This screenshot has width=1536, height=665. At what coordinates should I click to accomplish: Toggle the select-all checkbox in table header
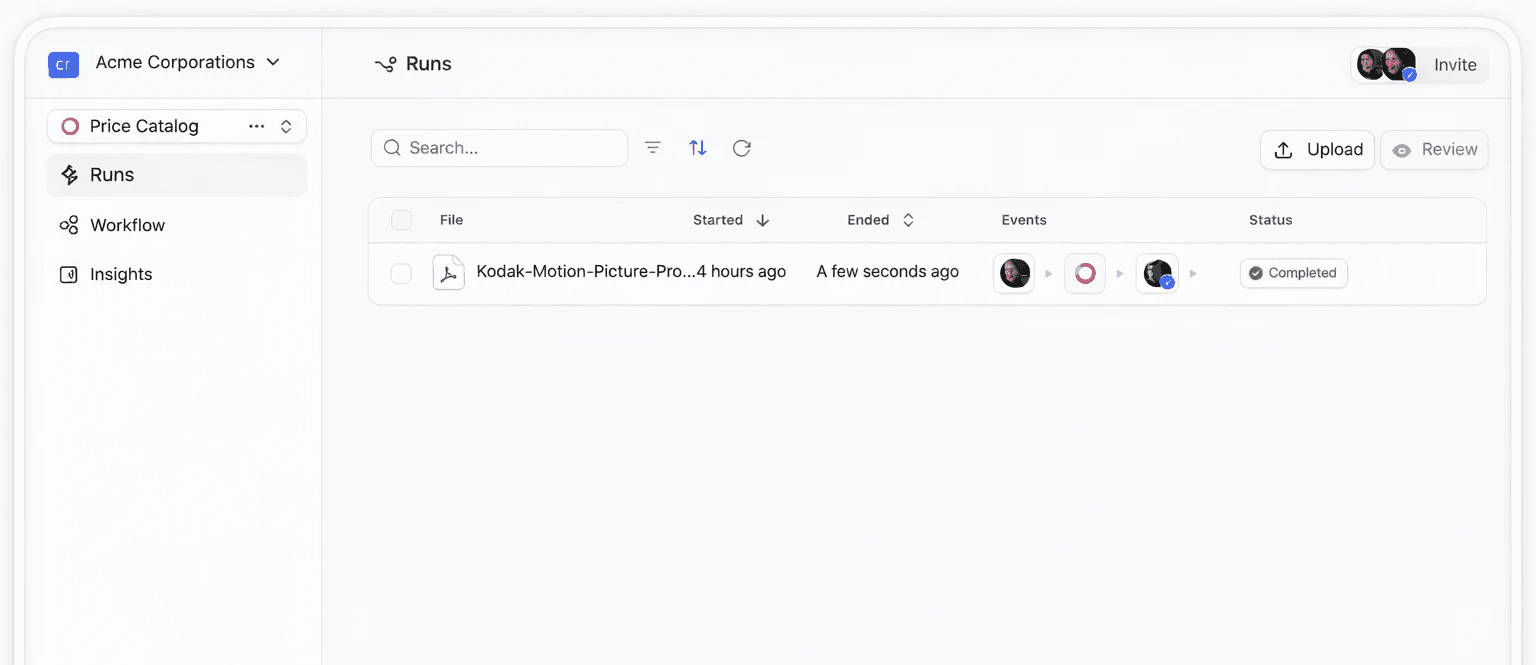click(401, 220)
